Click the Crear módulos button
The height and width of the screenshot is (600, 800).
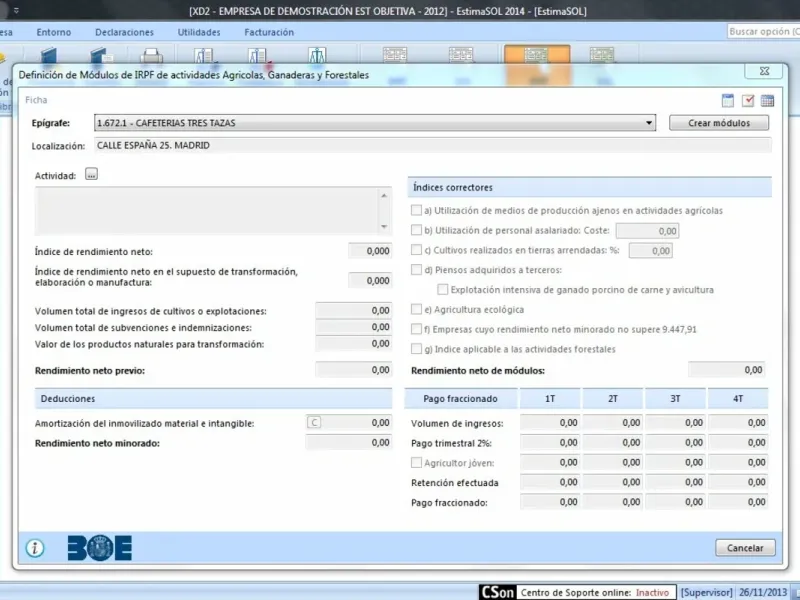pyautogui.click(x=719, y=123)
